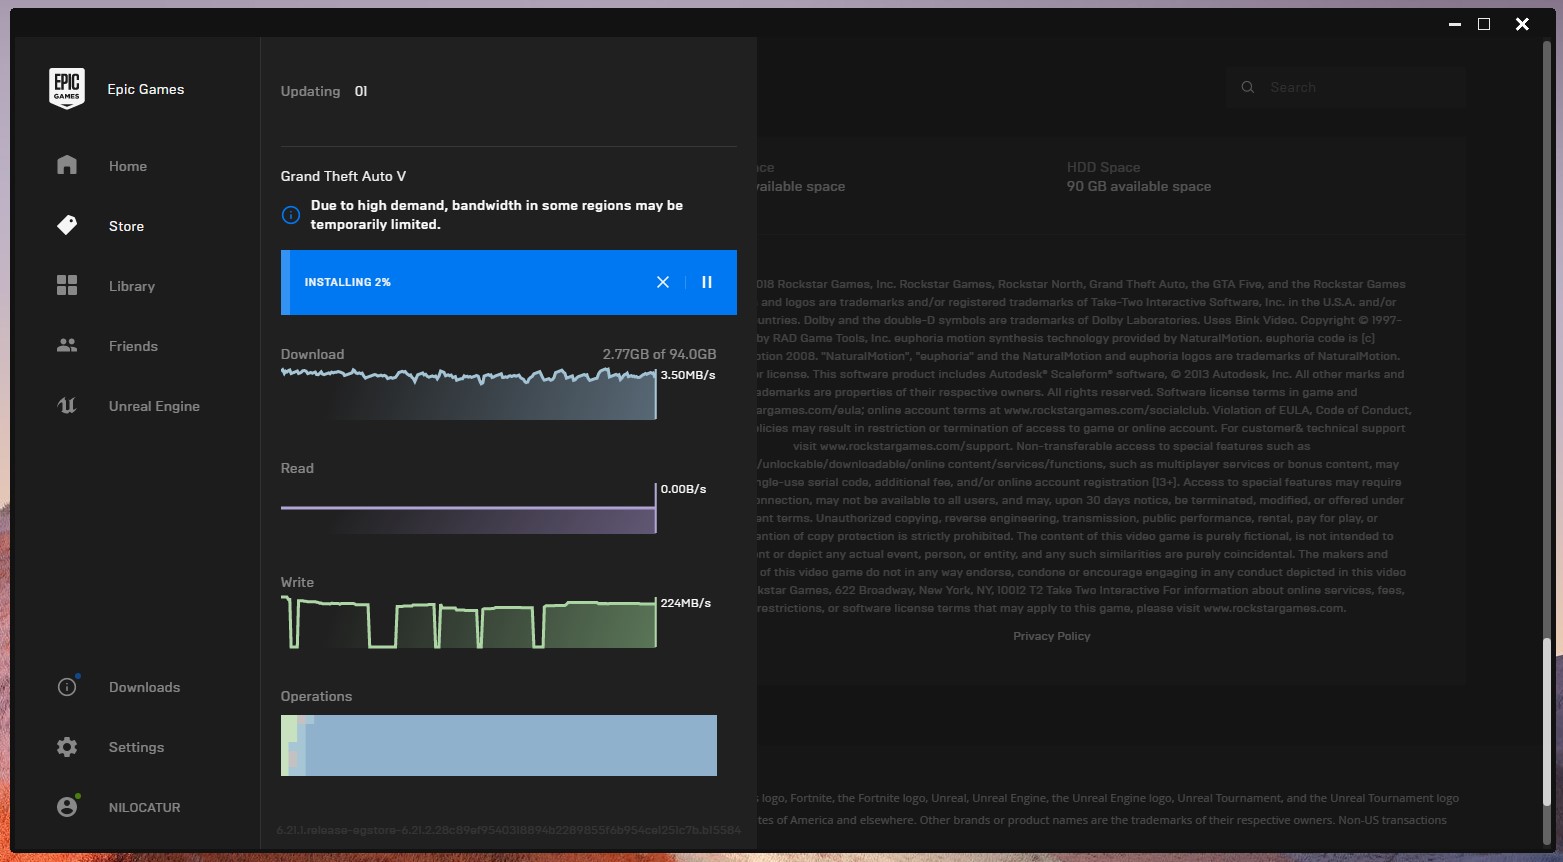The width and height of the screenshot is (1563, 862).
Task: Click the Grand Theft Auto V title
Action: pos(343,176)
